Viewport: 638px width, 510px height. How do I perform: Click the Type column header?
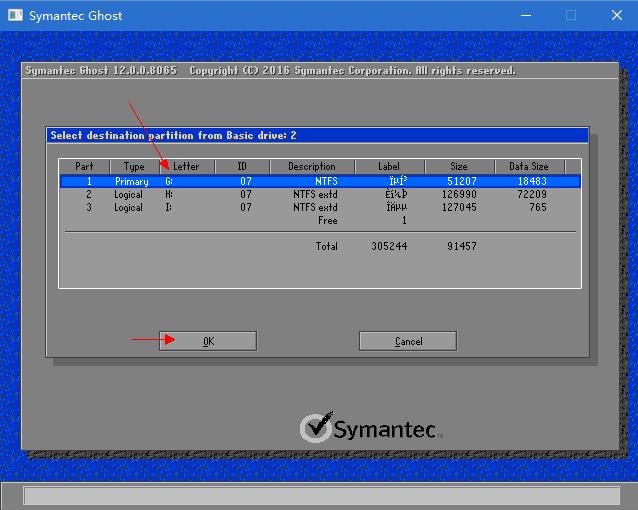point(134,166)
